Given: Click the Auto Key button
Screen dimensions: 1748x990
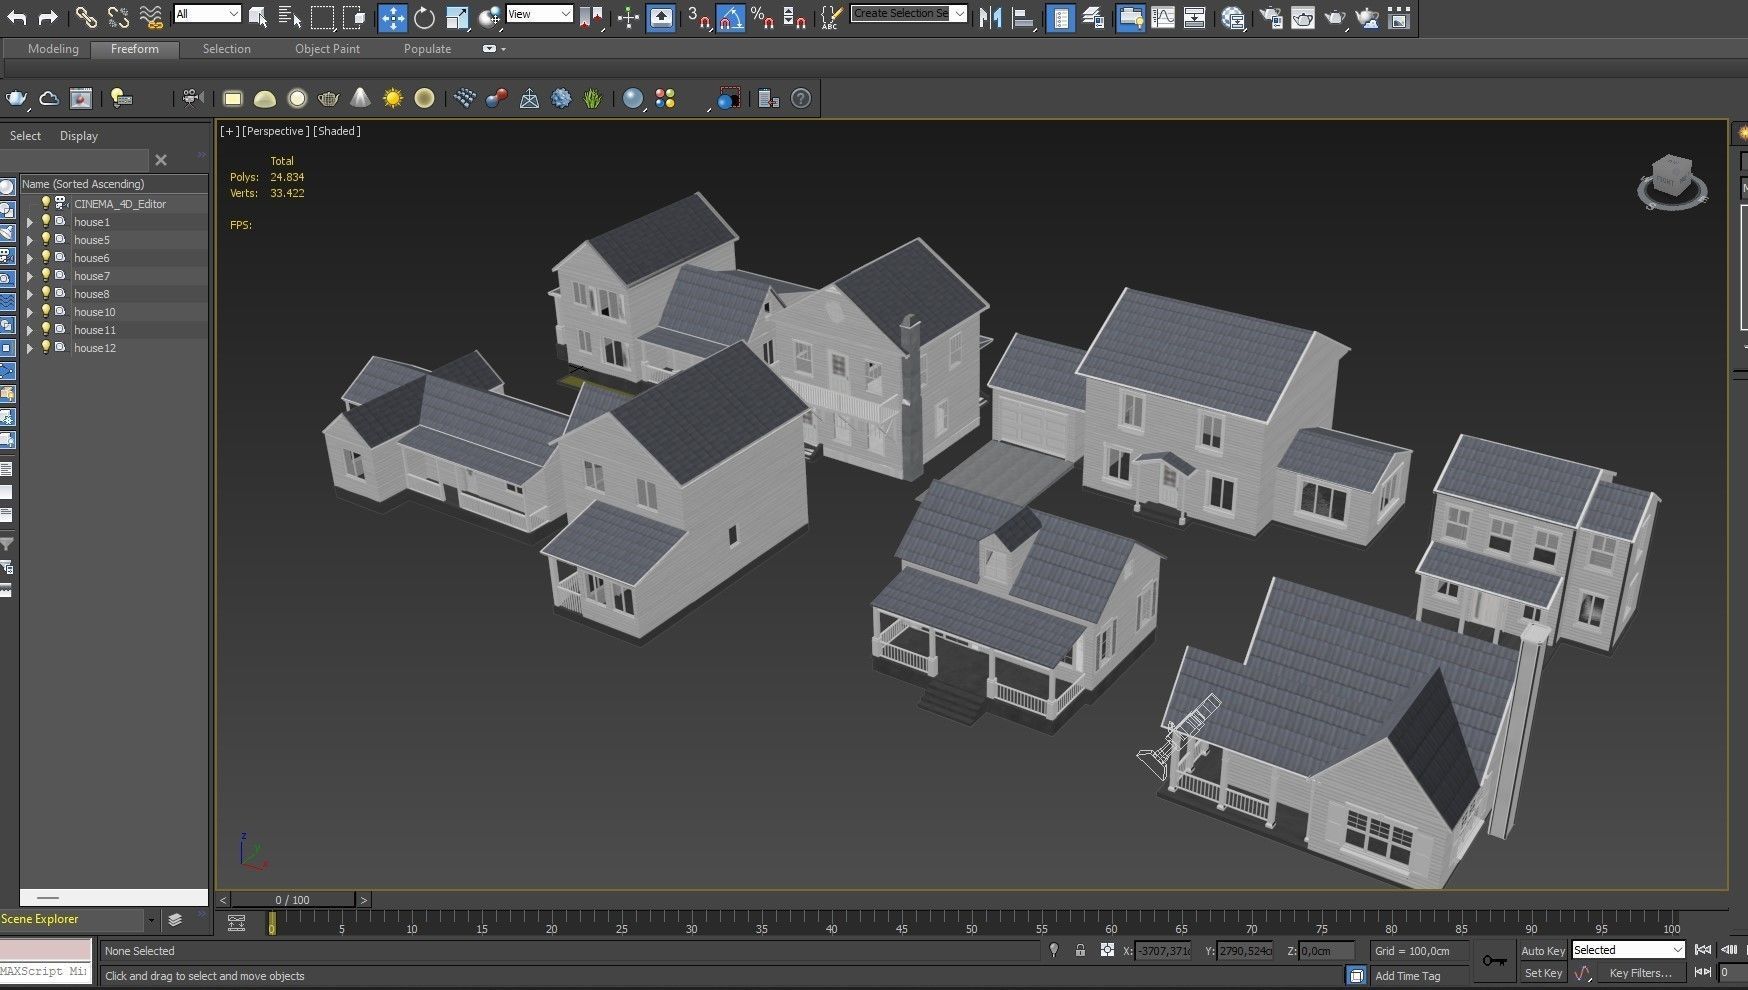Looking at the screenshot, I should click(1543, 951).
